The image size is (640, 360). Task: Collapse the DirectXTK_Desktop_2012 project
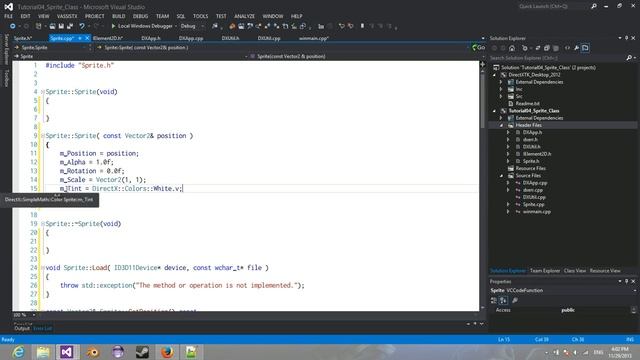click(x=494, y=75)
